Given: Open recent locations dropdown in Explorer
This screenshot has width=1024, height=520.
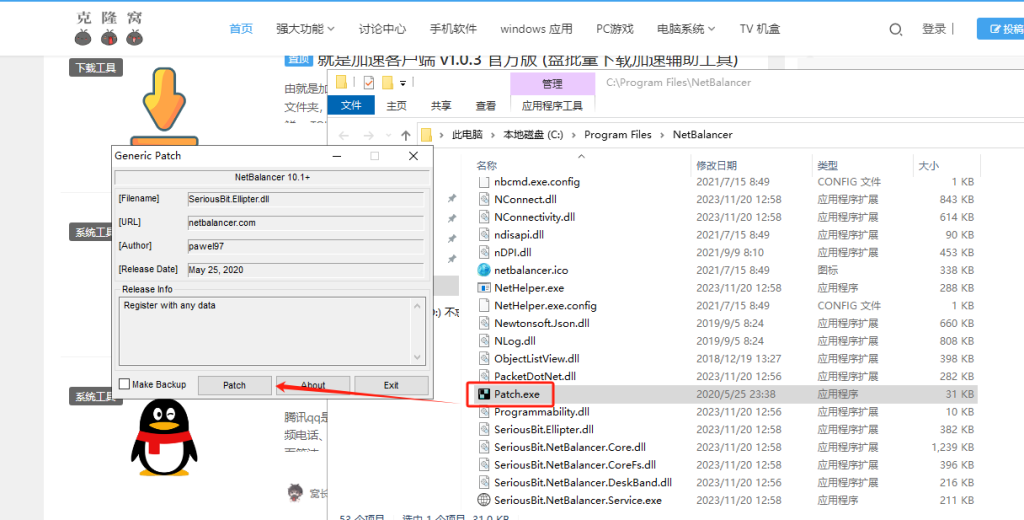Looking at the screenshot, I should [x=388, y=135].
